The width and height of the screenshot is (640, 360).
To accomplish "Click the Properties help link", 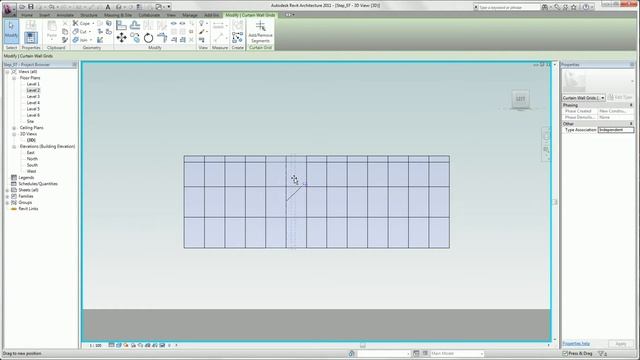I will tap(576, 344).
